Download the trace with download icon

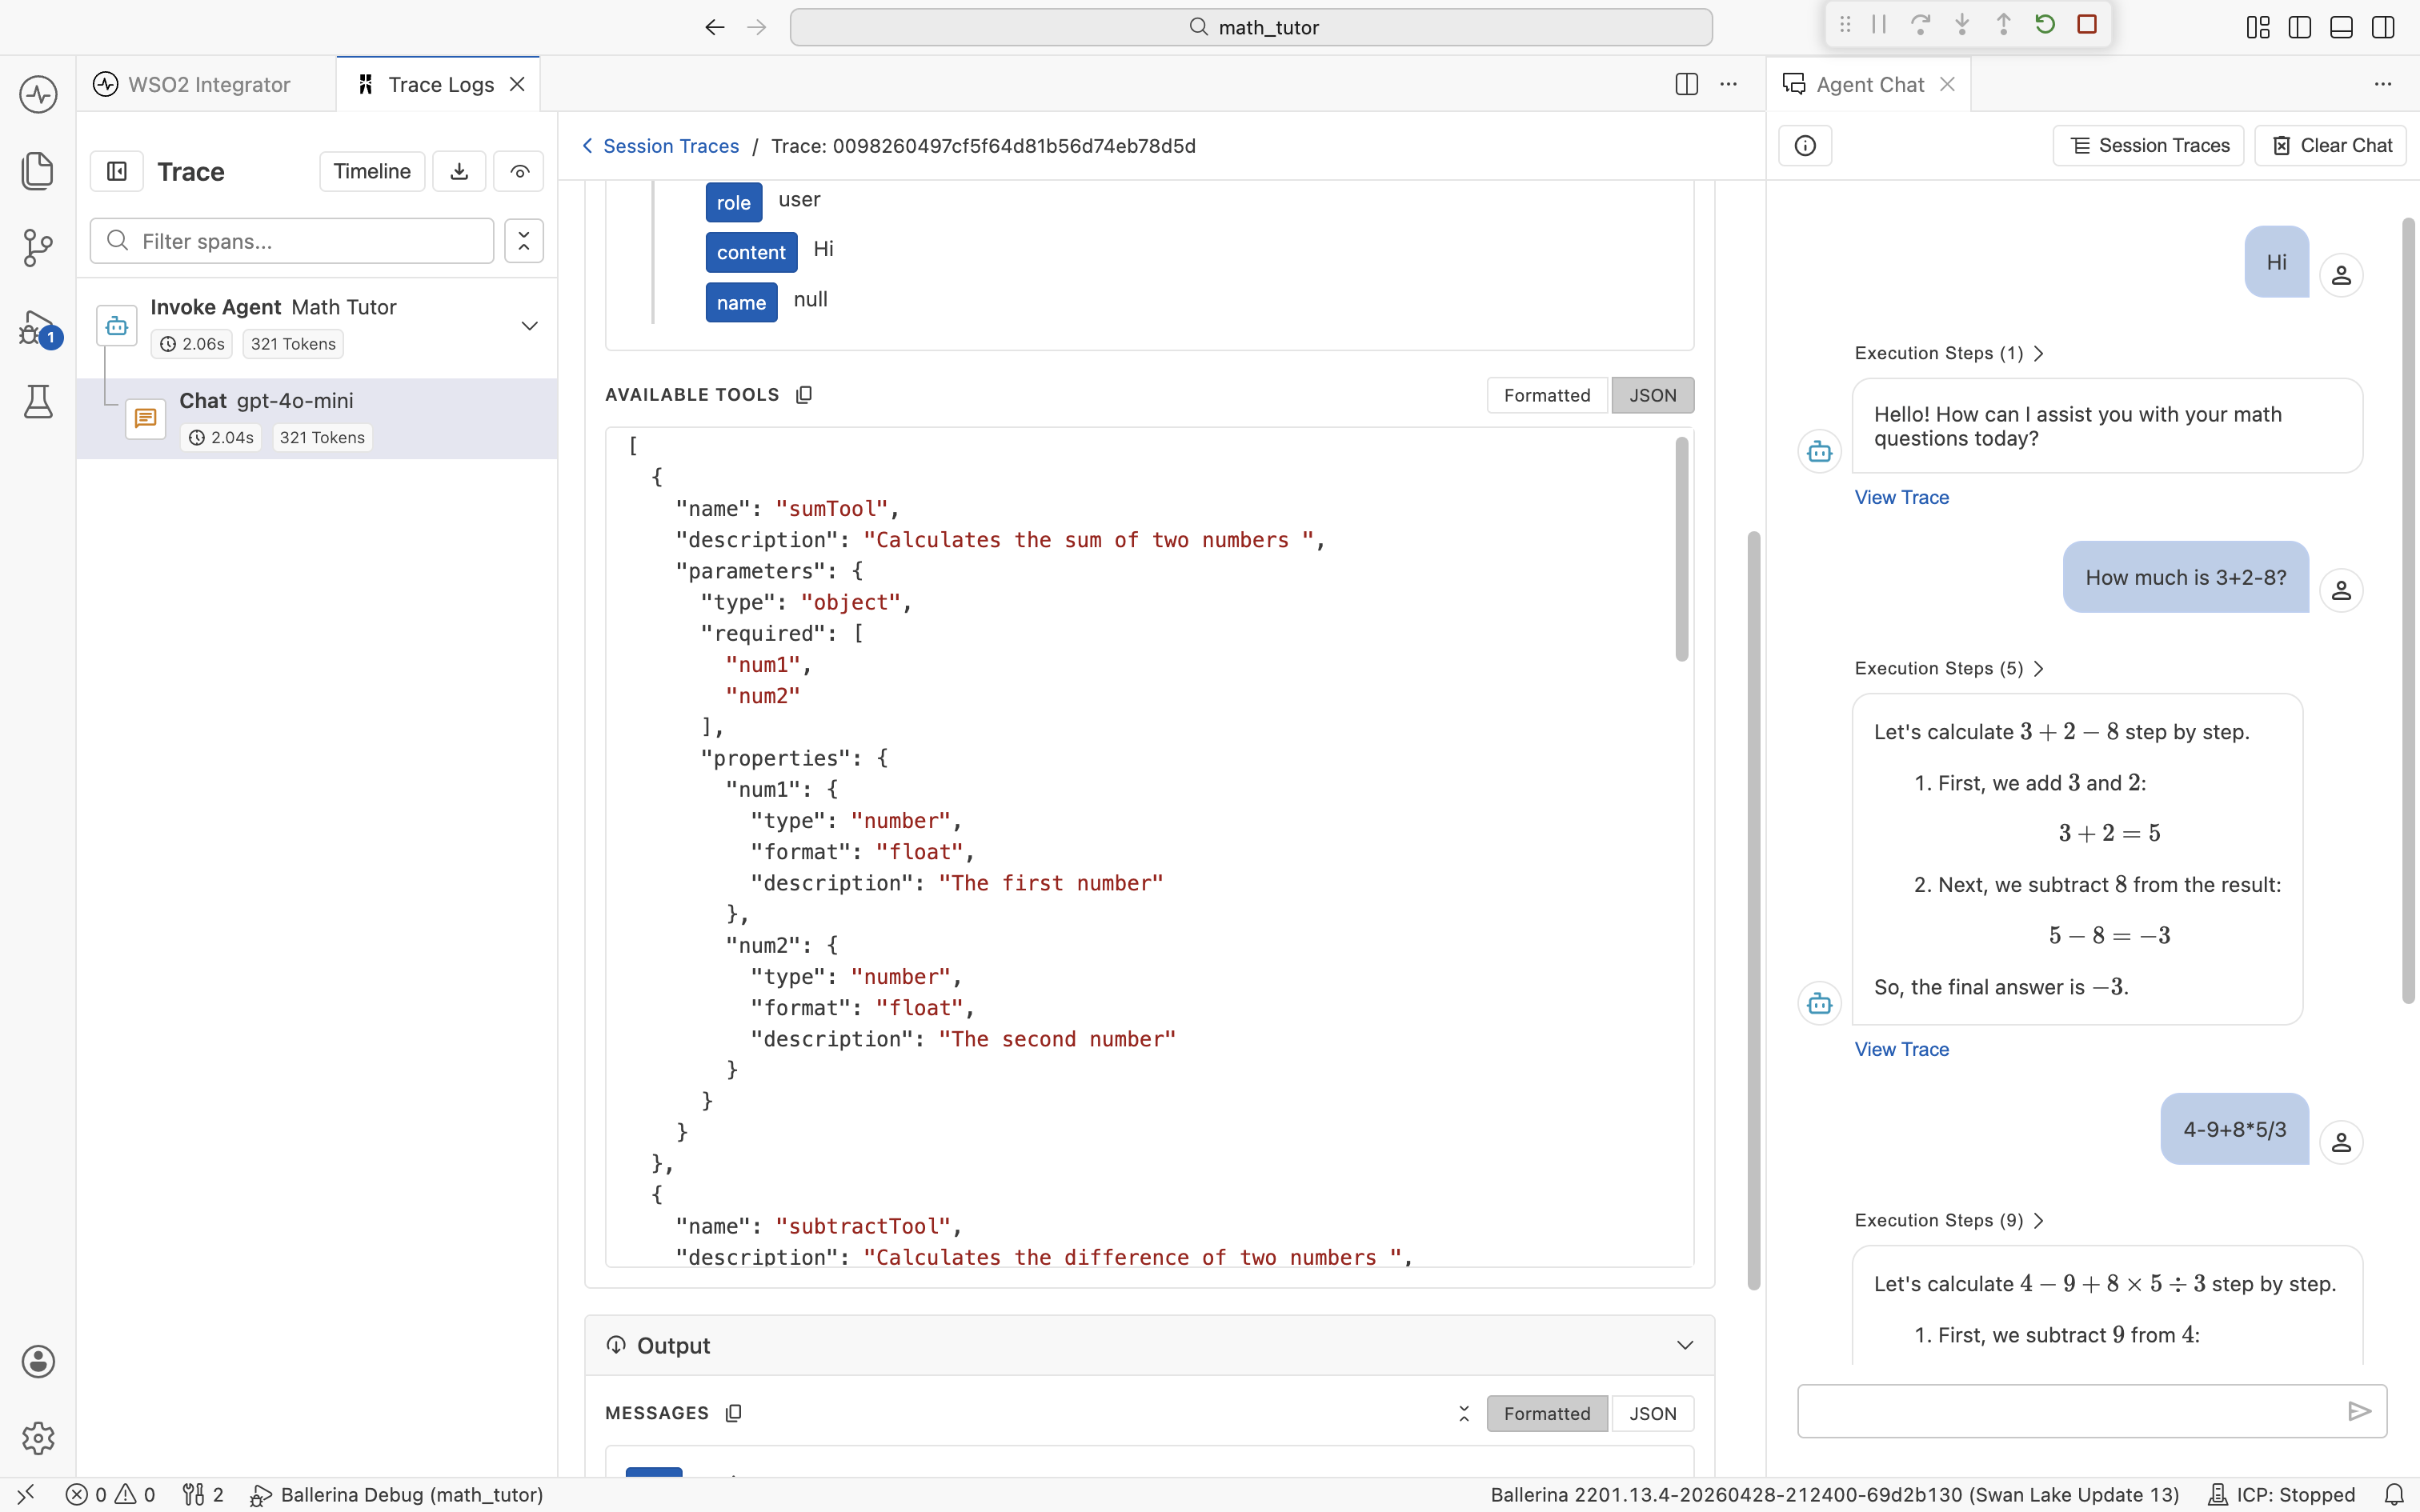(x=459, y=171)
